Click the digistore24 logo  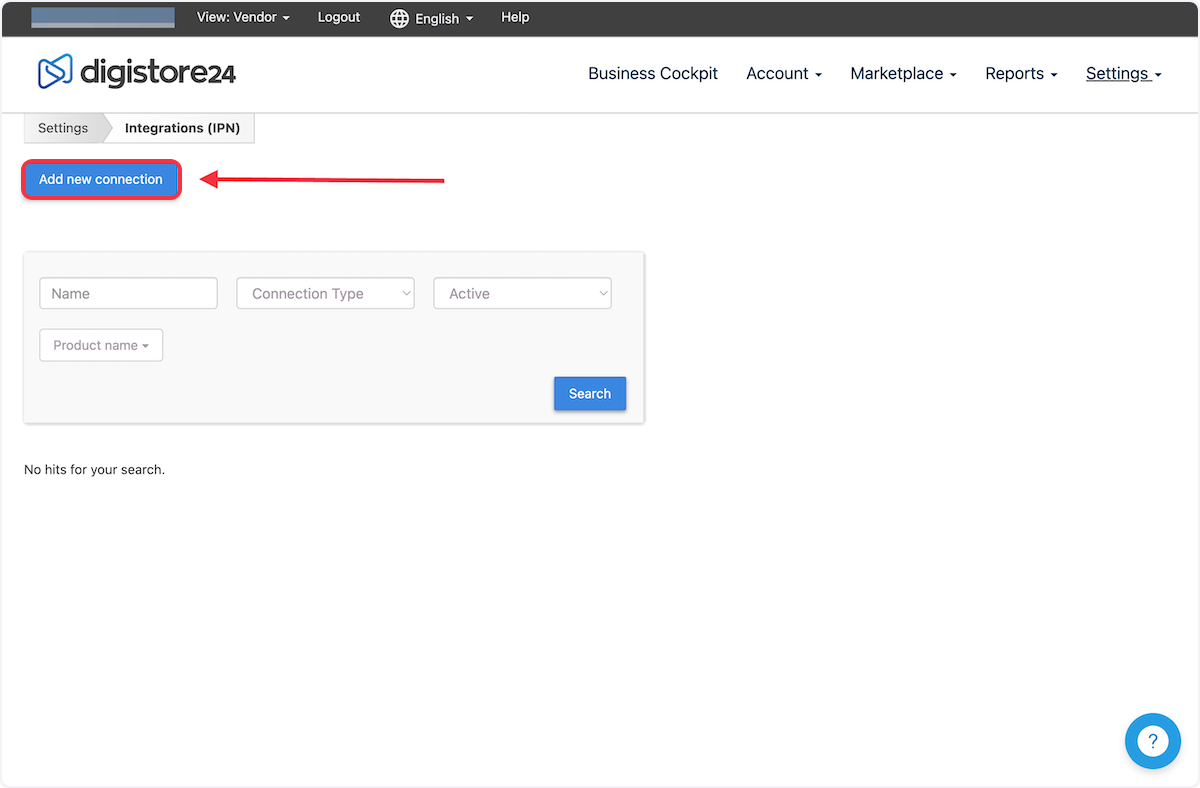click(x=137, y=72)
